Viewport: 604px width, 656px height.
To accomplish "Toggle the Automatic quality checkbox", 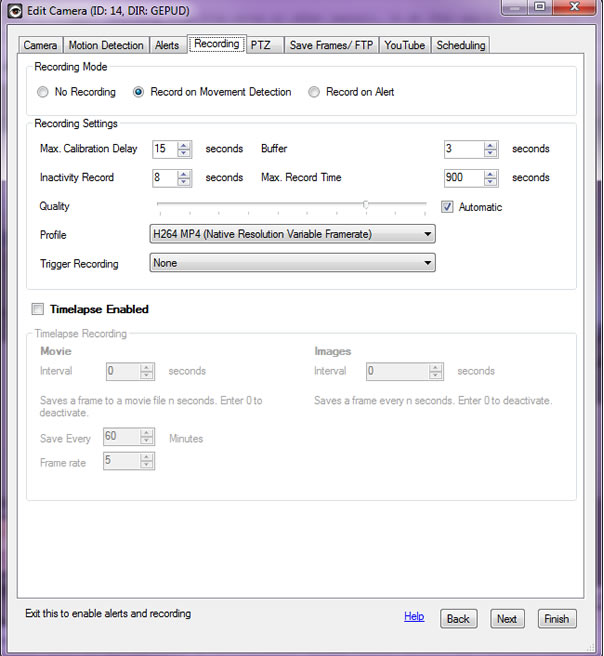I will (448, 207).
